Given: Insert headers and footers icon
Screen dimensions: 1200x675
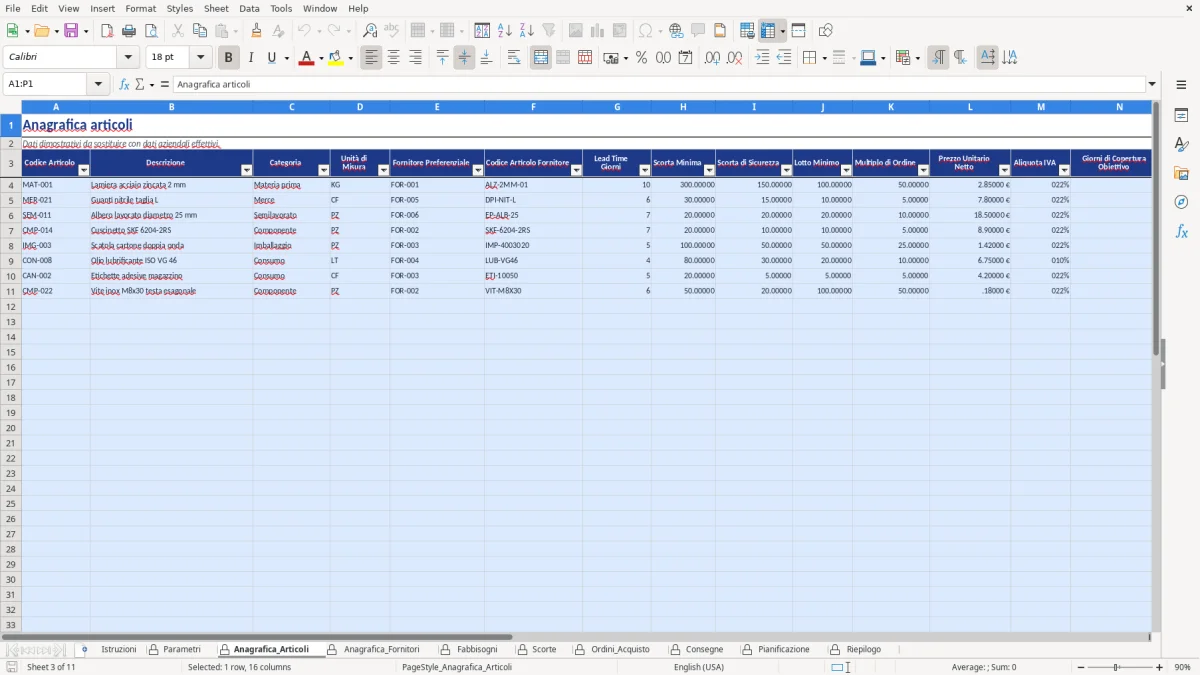Looking at the screenshot, I should [x=720, y=31].
